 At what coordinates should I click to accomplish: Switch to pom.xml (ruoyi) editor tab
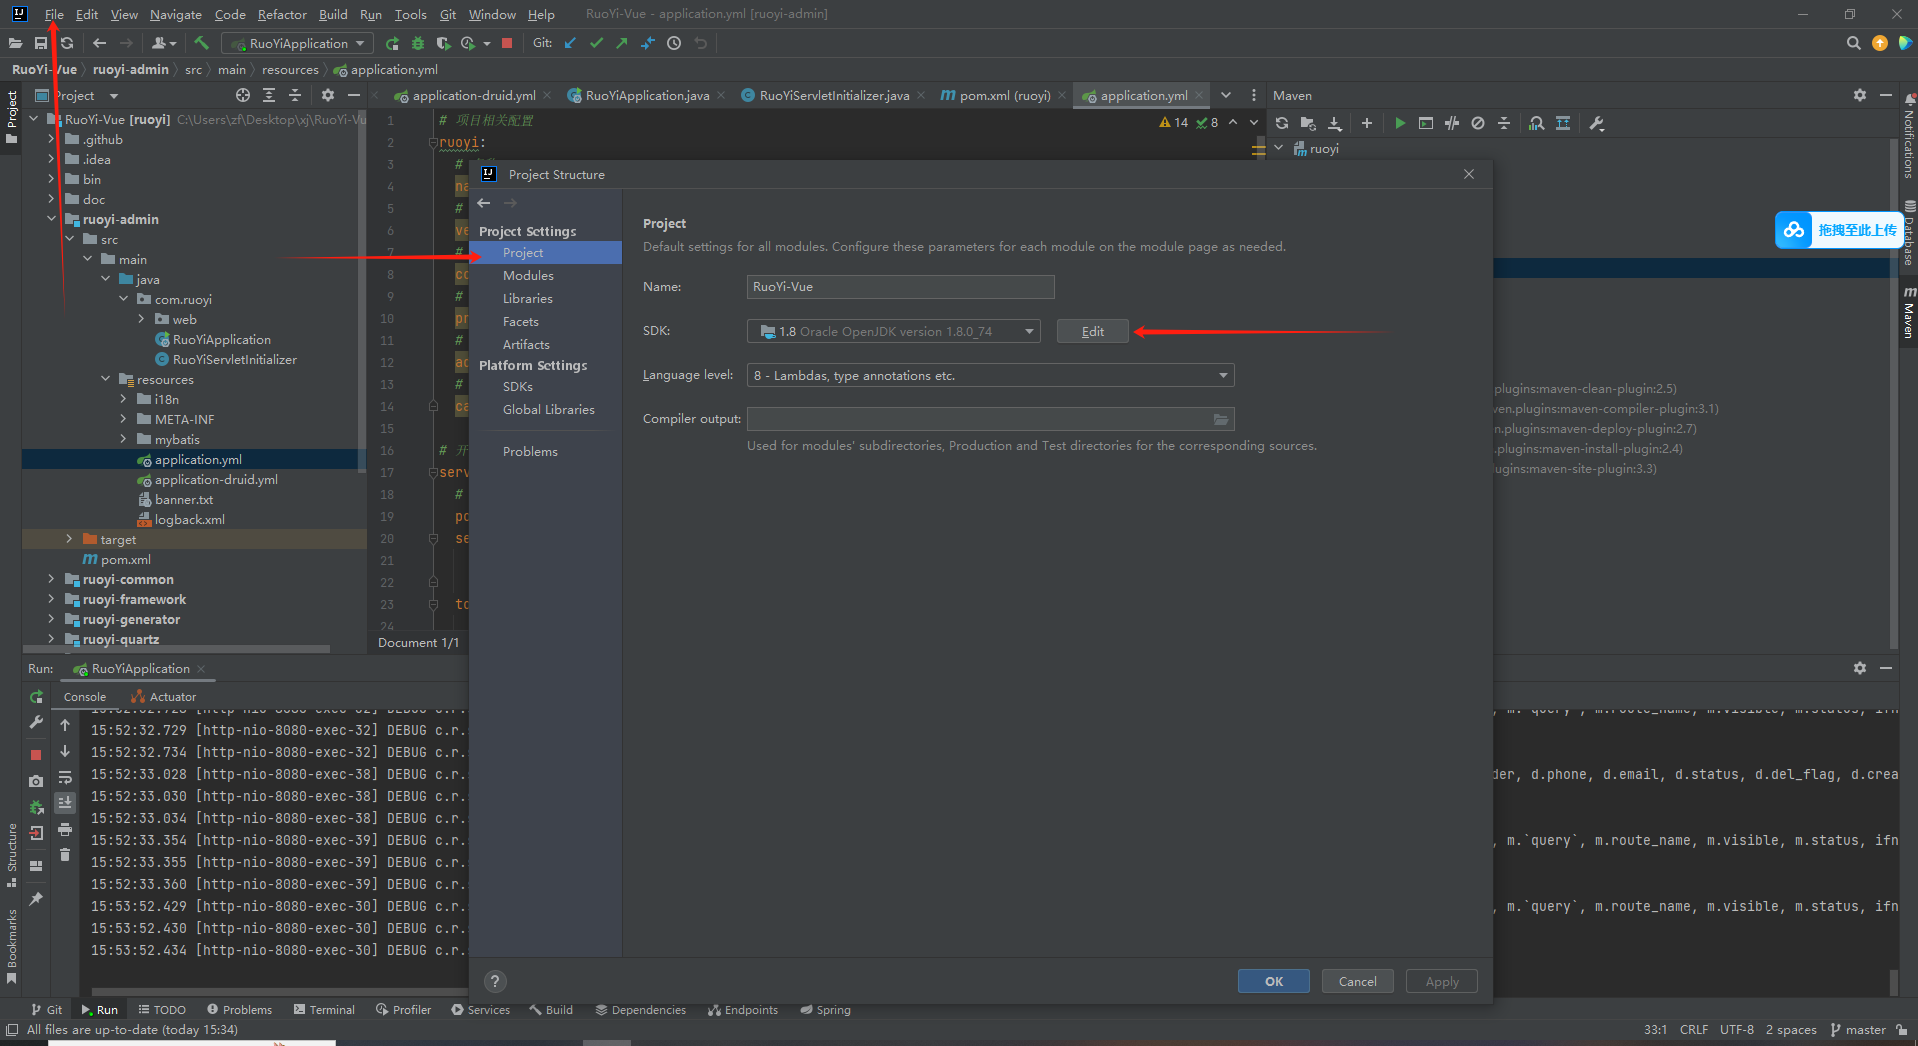[1004, 95]
